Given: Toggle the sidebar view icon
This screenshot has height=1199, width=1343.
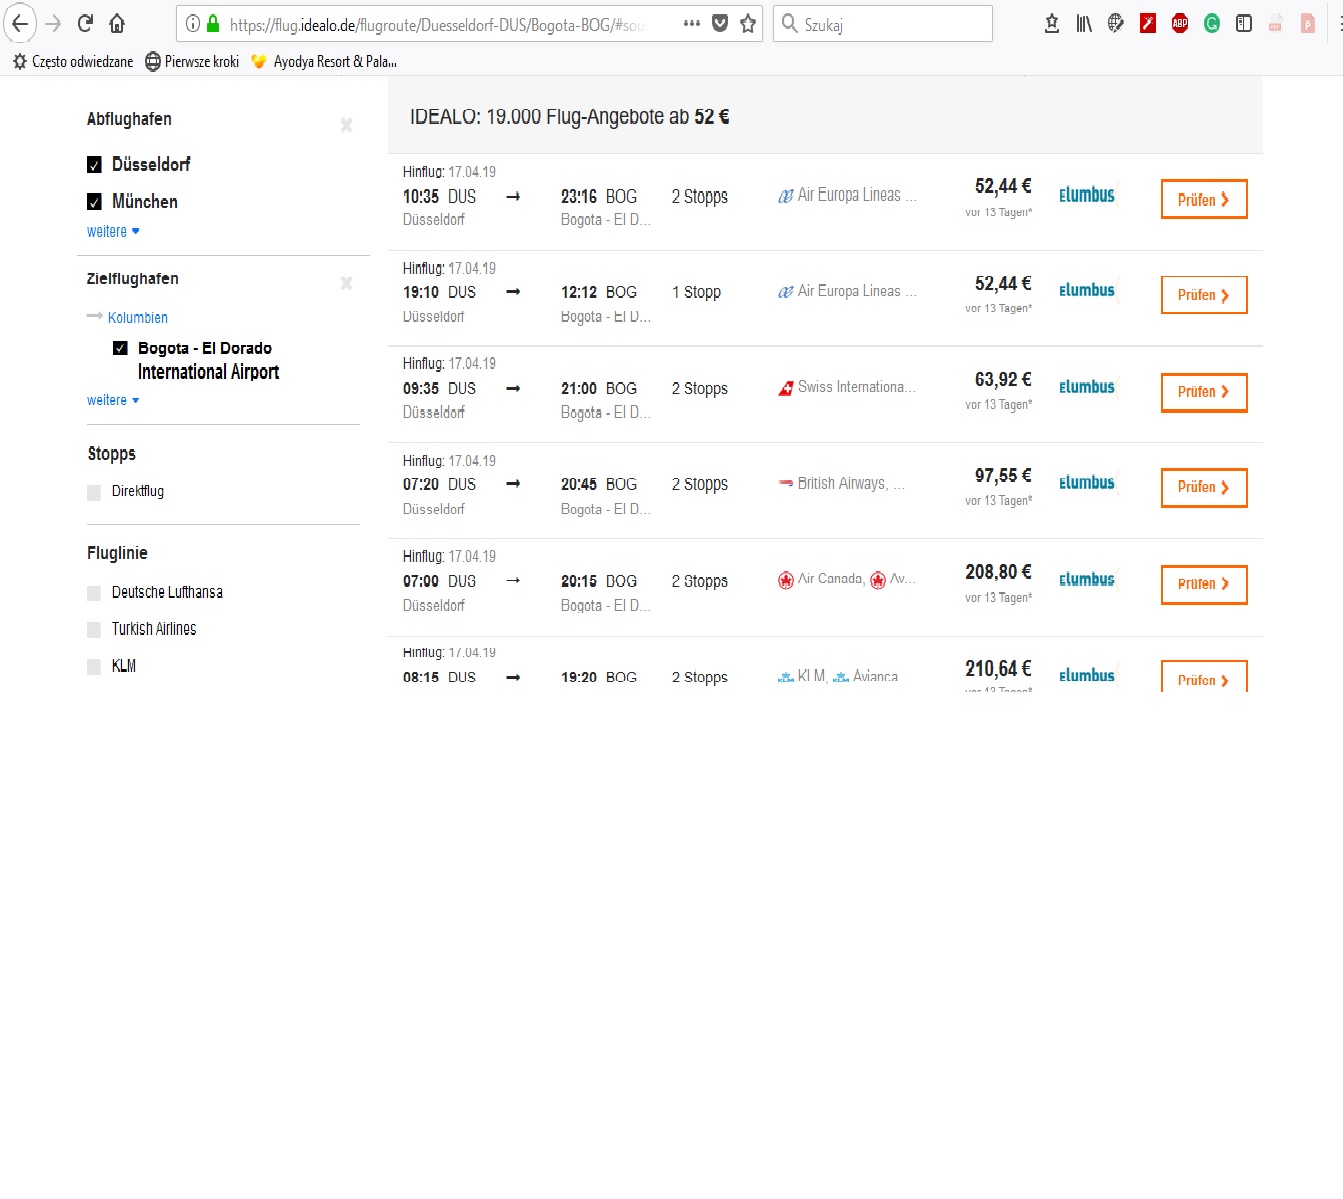Looking at the screenshot, I should pos(1244,24).
